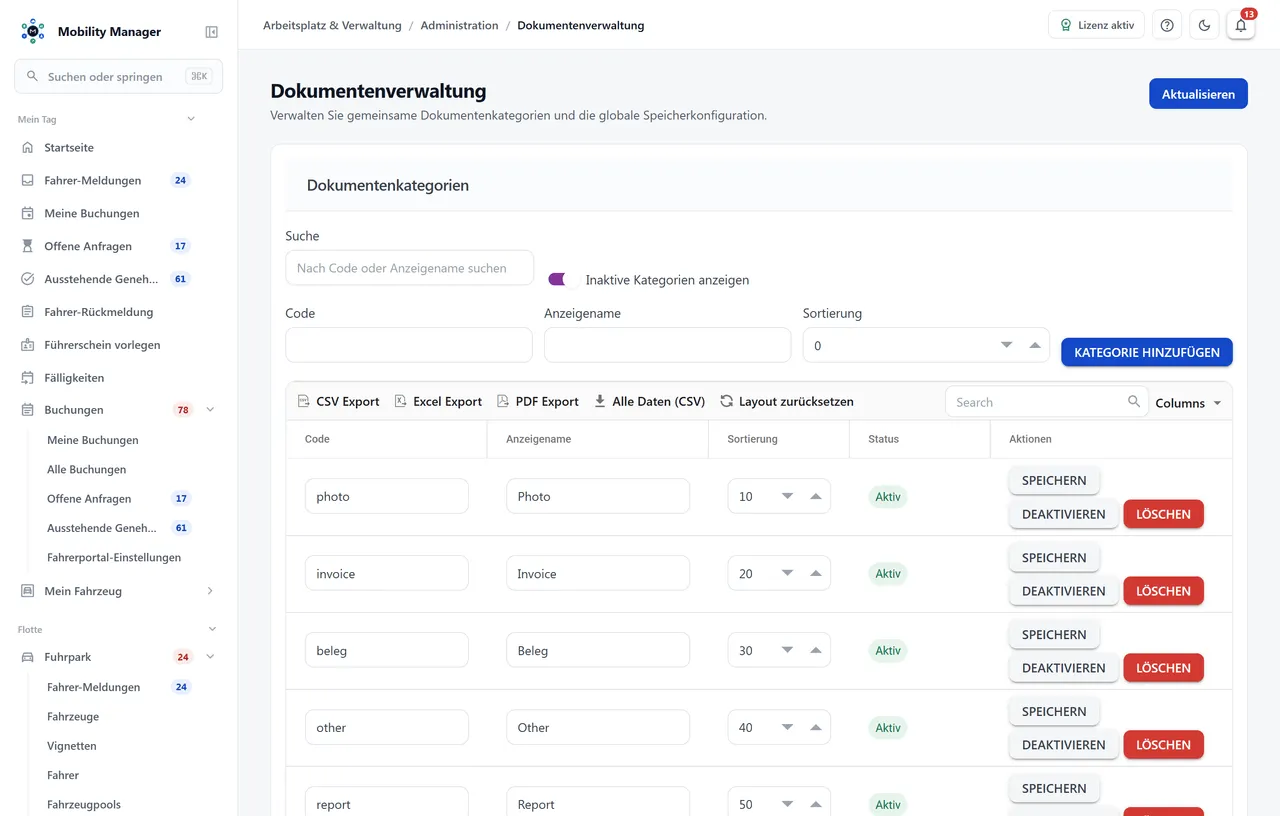The height and width of the screenshot is (816, 1280).
Task: Collapse the sidebar panel icon
Action: coord(212,32)
